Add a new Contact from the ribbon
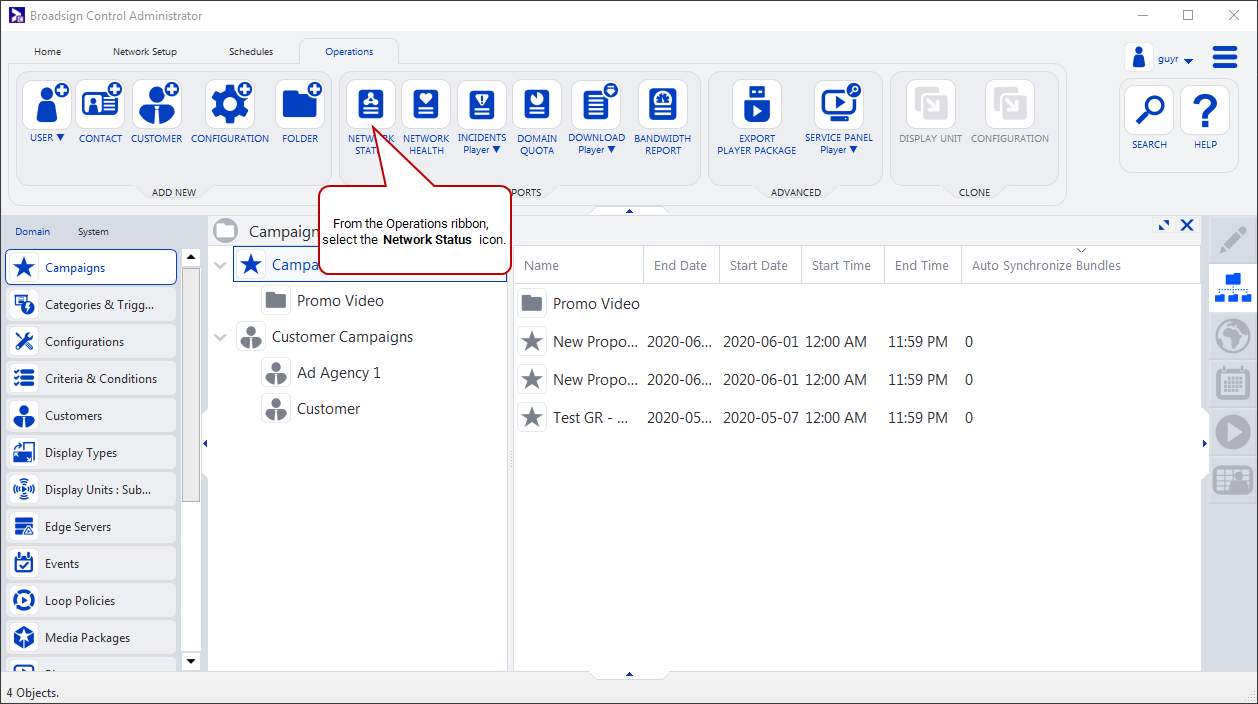The height and width of the screenshot is (704, 1258). (100, 105)
